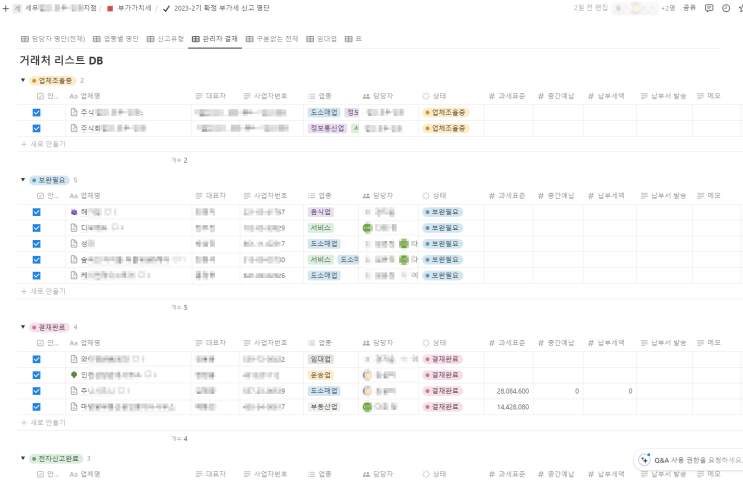
Task: Switch to the 표 view tab
Action: tap(353, 39)
